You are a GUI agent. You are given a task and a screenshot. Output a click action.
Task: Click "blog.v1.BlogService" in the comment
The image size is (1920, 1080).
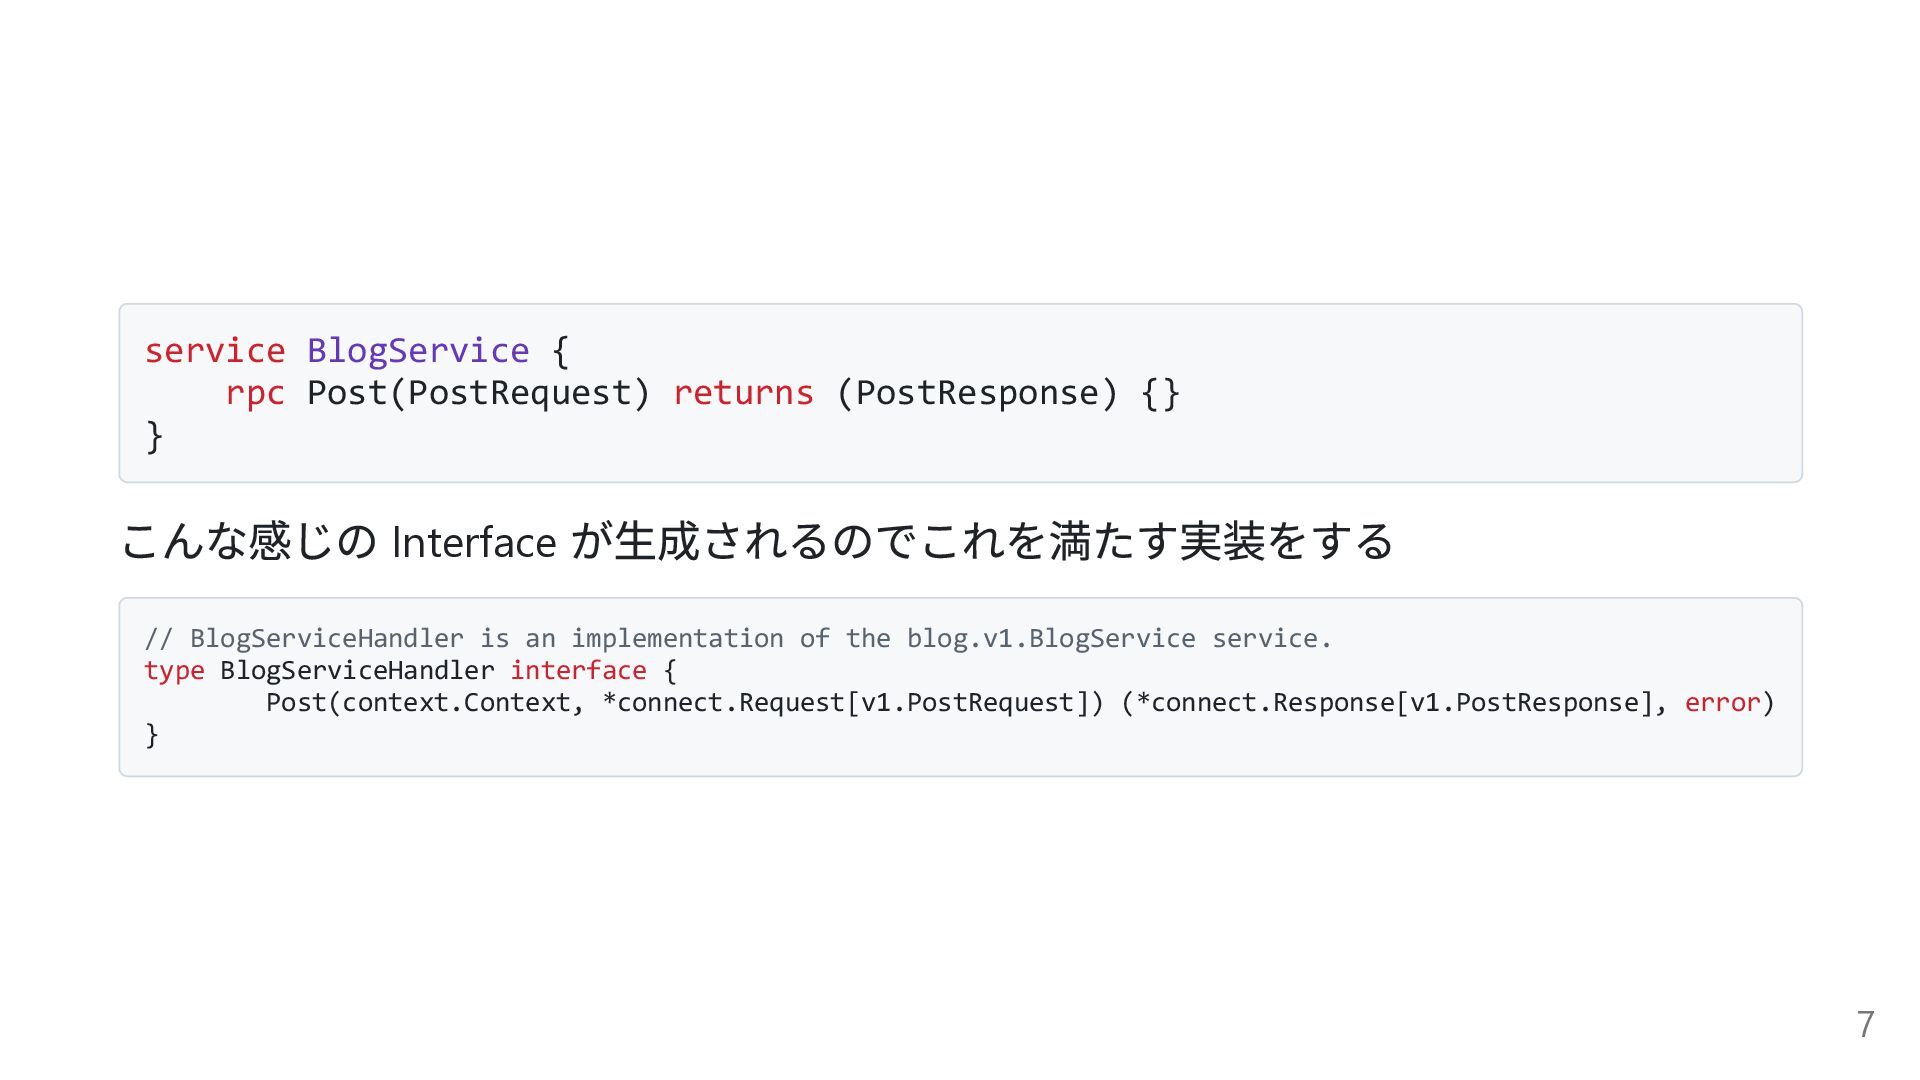tap(1051, 638)
